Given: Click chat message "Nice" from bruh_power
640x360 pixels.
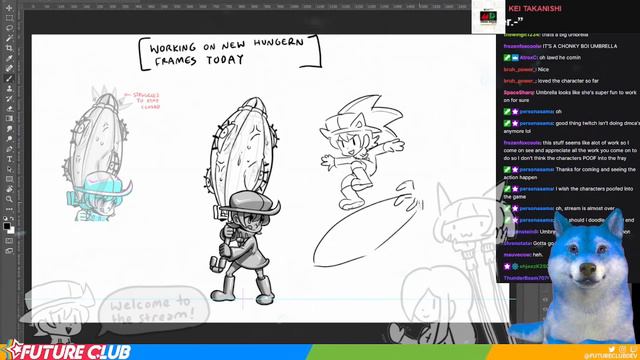Looking at the screenshot, I should [543, 69].
